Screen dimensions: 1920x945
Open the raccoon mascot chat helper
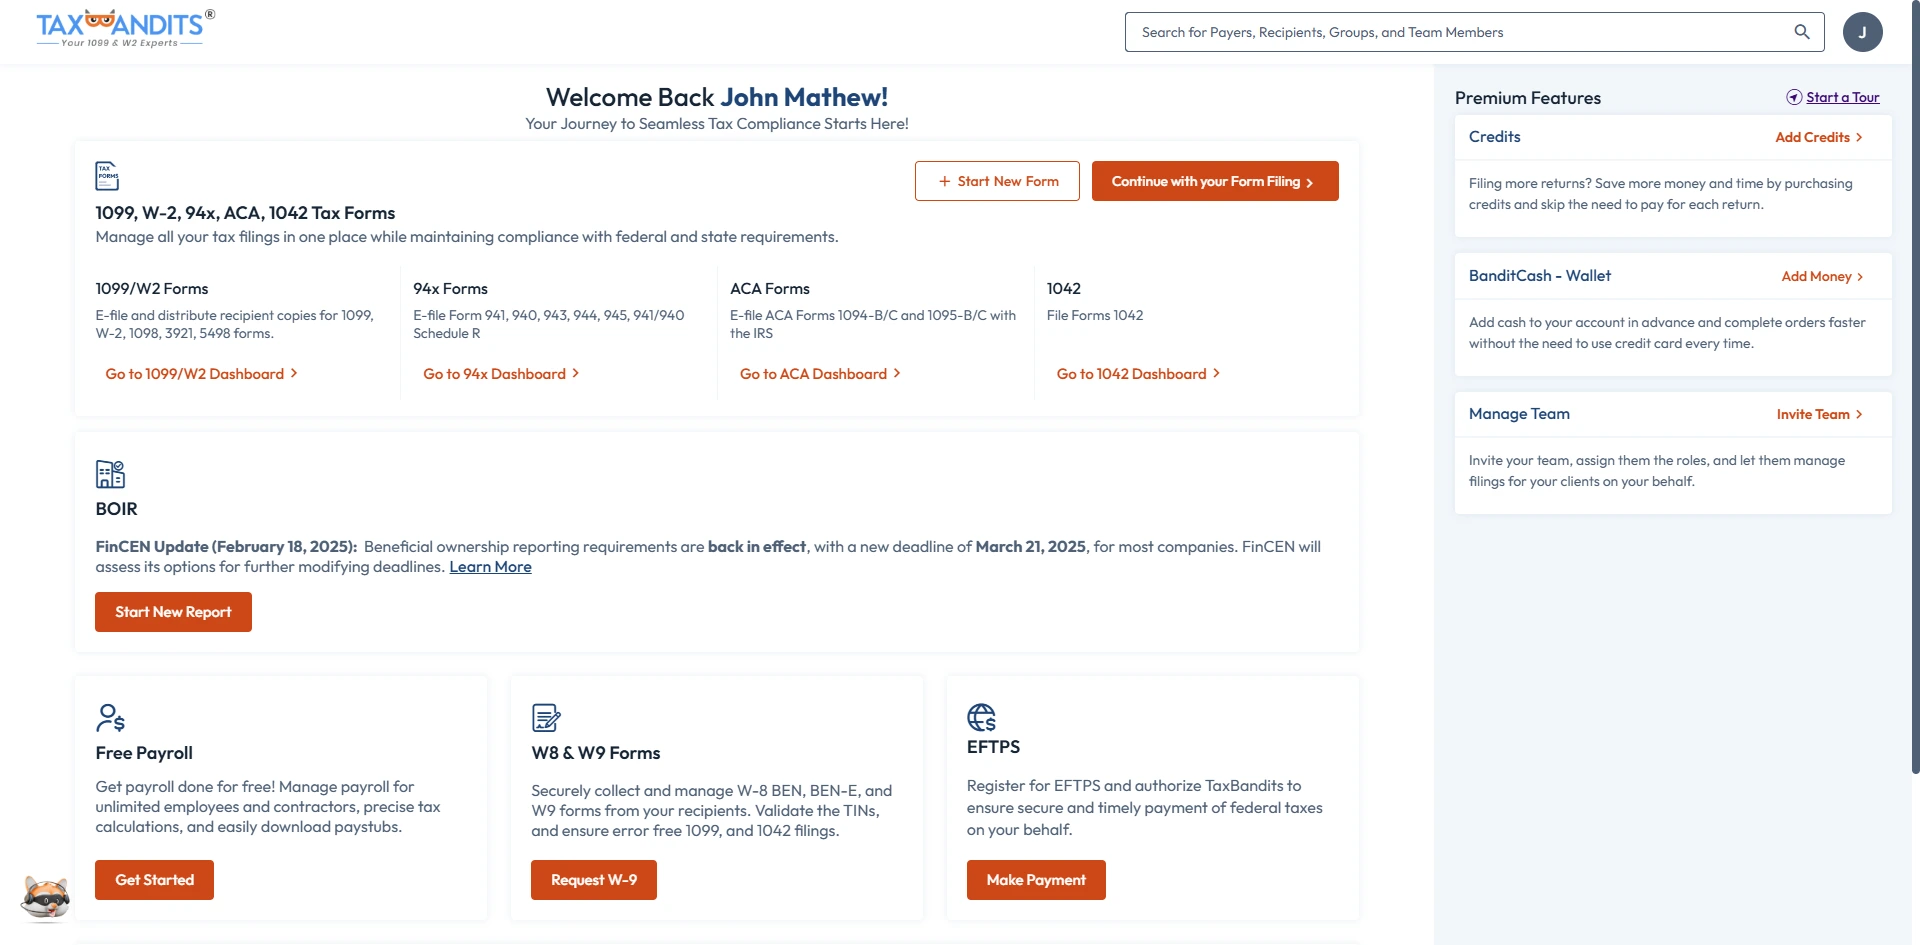[46, 897]
